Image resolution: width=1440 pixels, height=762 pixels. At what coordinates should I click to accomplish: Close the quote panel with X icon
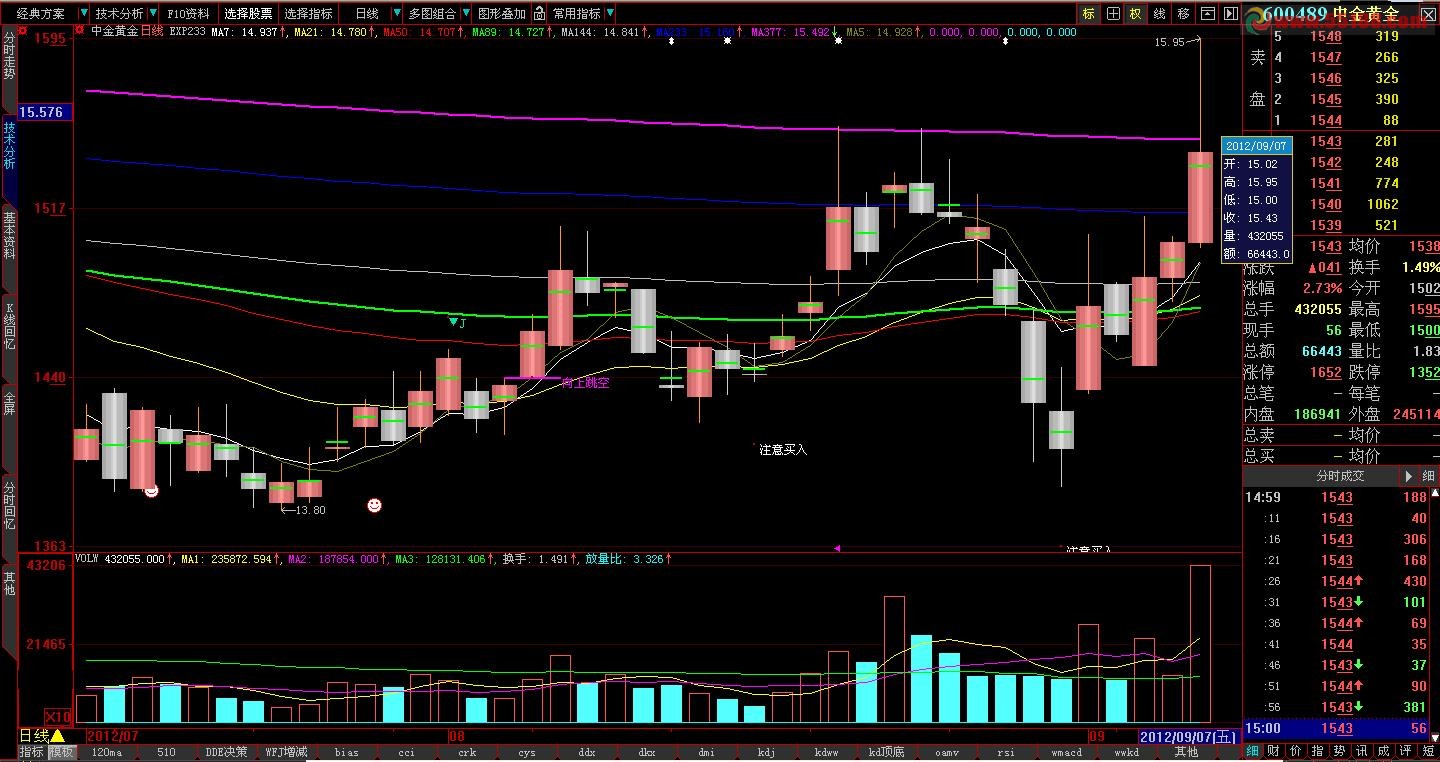tap(1428, 14)
